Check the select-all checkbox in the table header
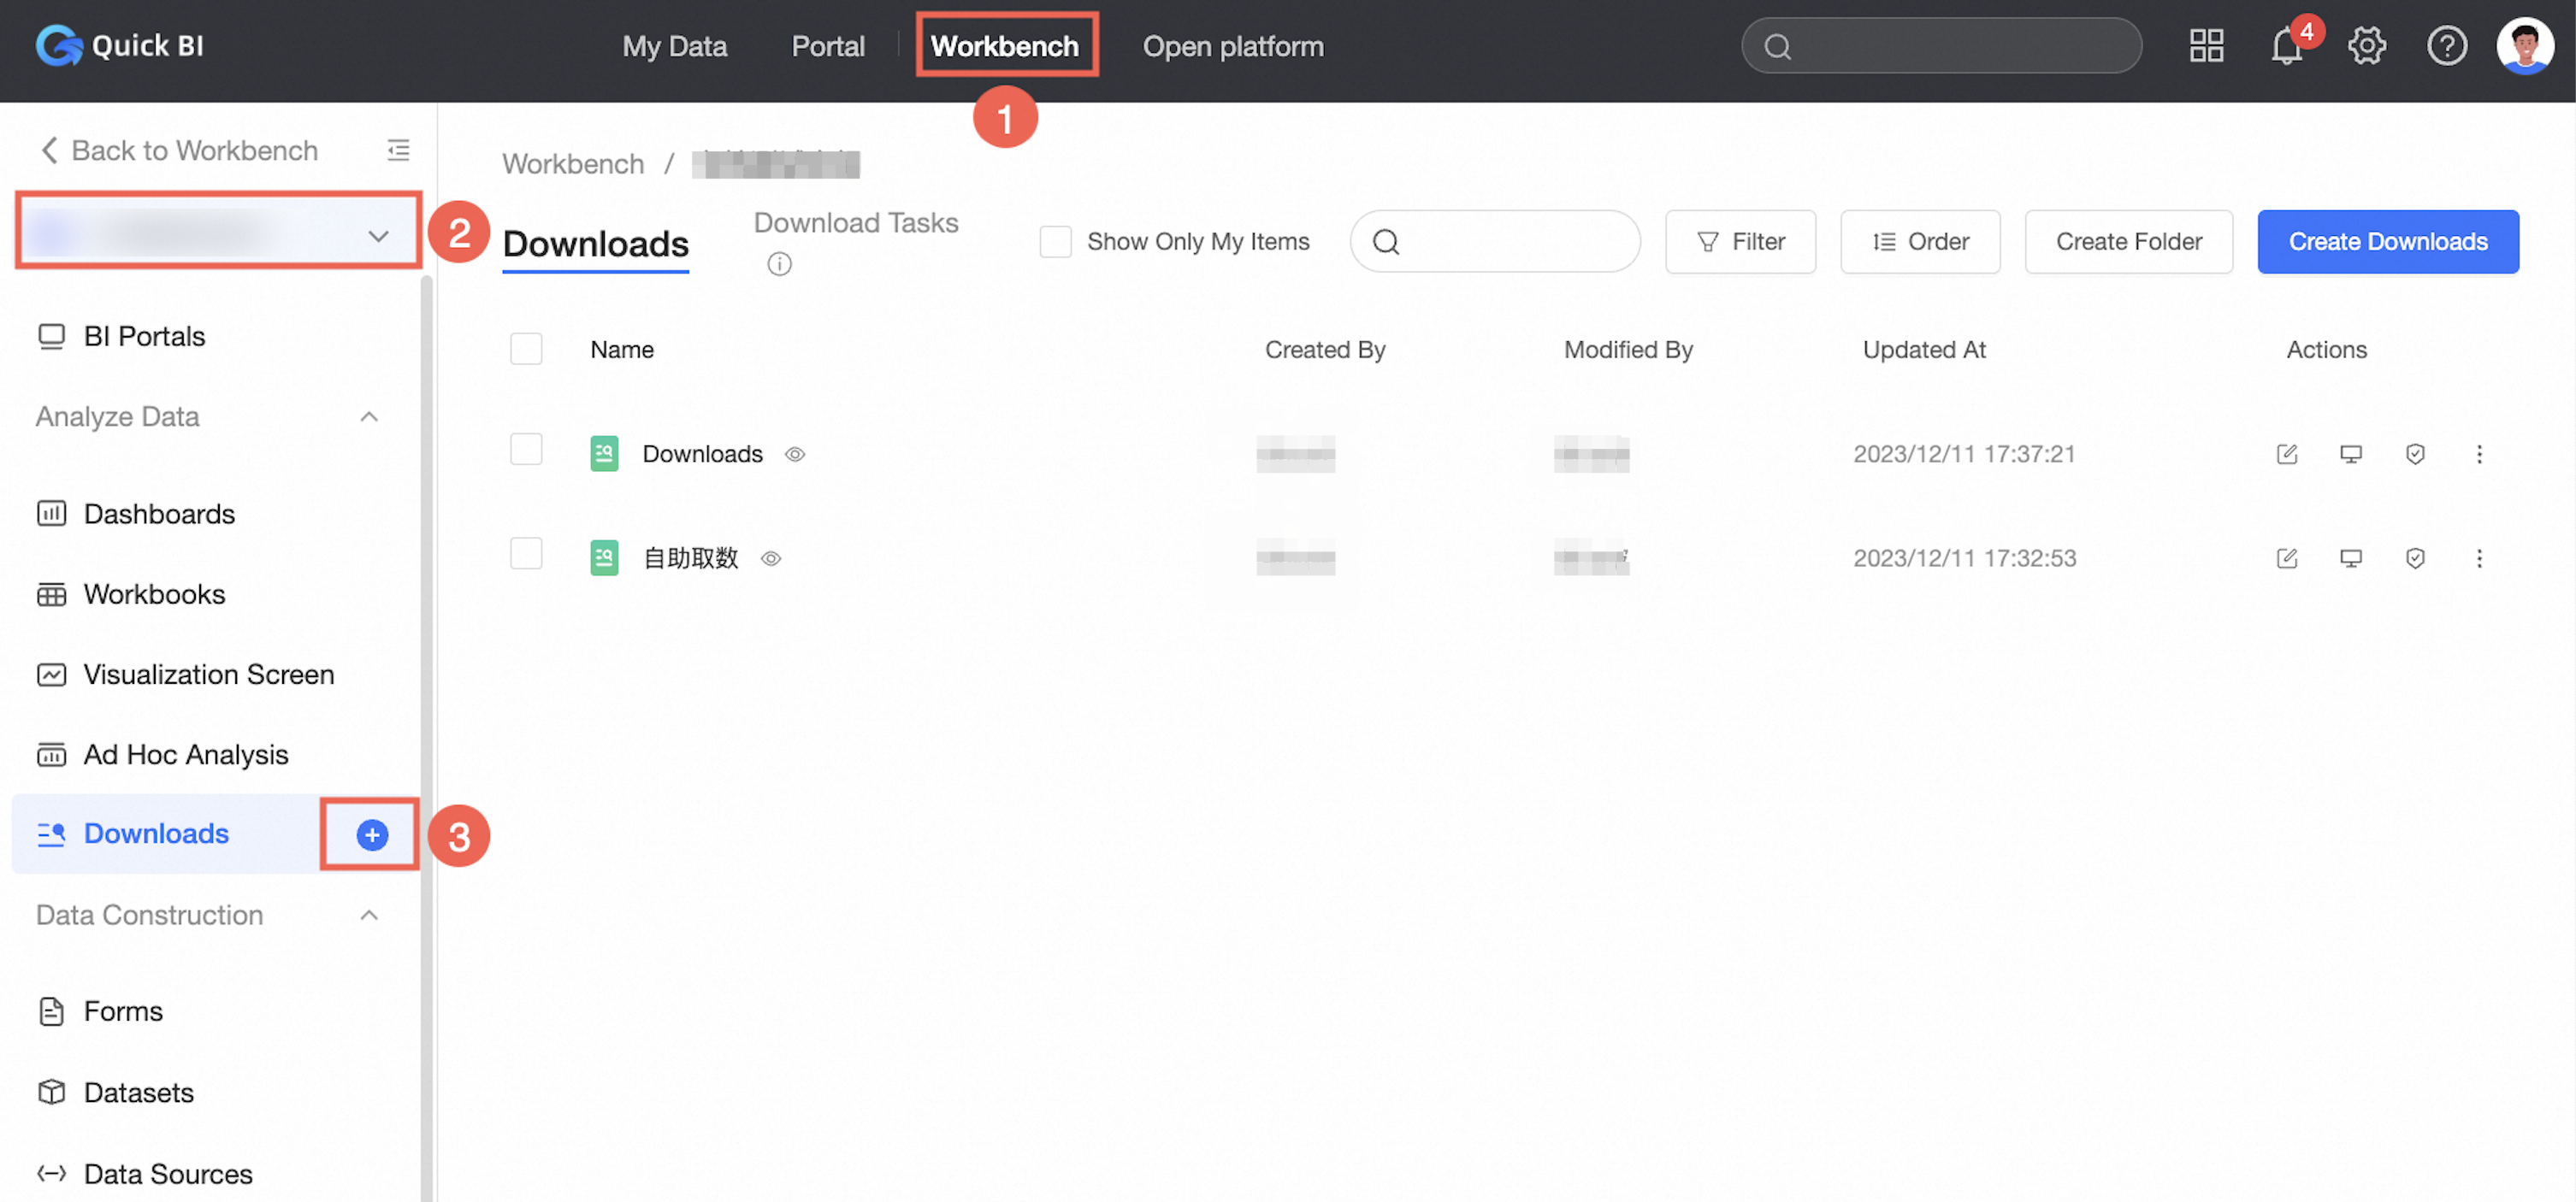 coord(526,349)
